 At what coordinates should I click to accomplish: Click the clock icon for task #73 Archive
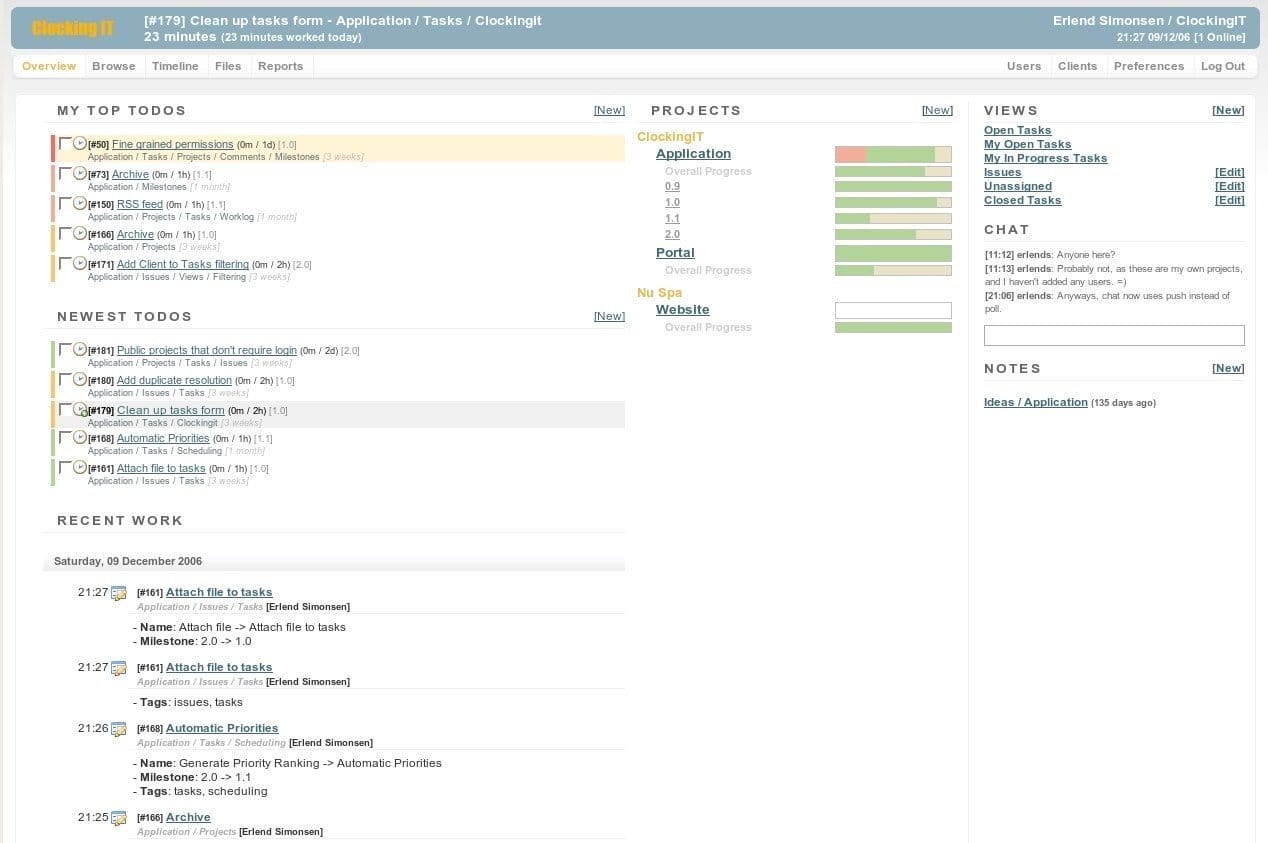tap(80, 174)
